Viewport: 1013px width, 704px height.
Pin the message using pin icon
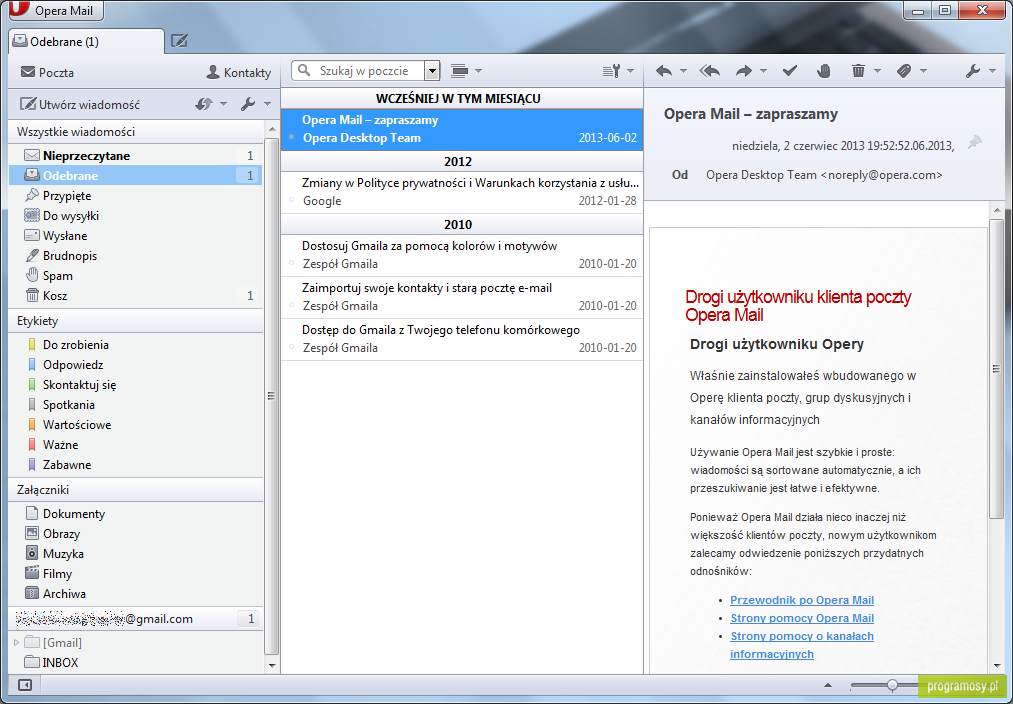coord(974,143)
